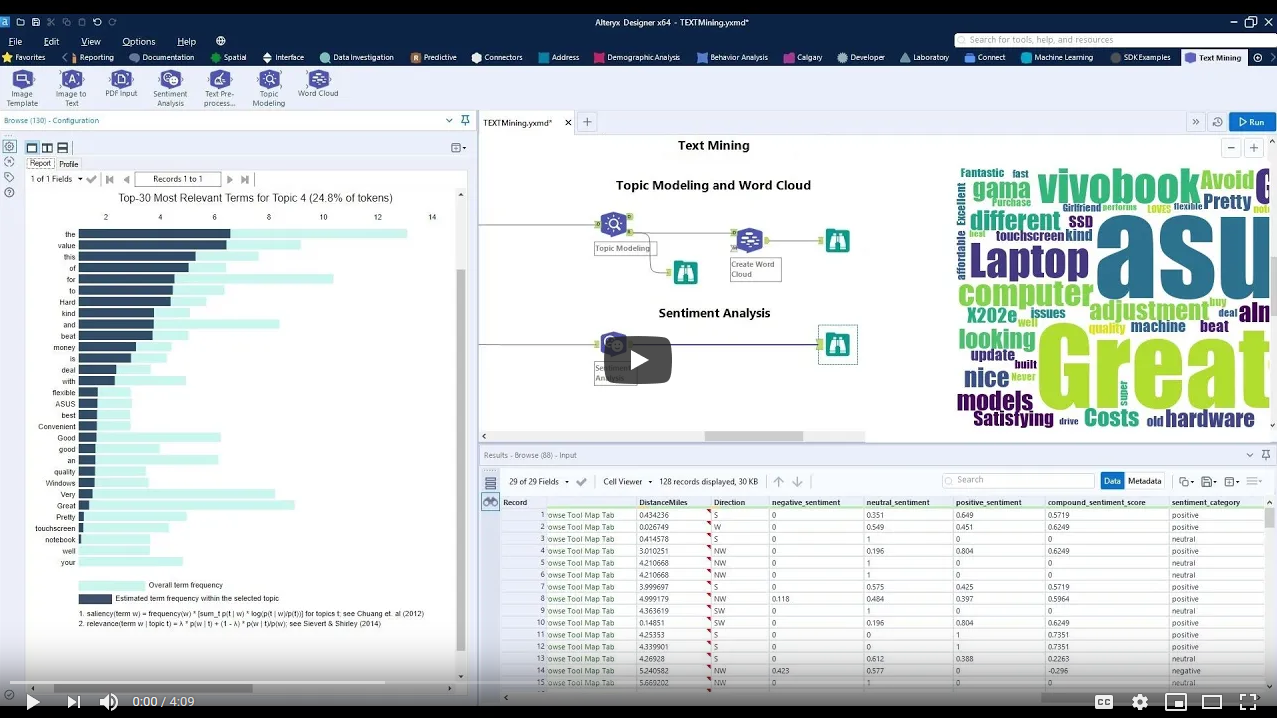
Task: Select the Image Template tool
Action: (x=22, y=88)
